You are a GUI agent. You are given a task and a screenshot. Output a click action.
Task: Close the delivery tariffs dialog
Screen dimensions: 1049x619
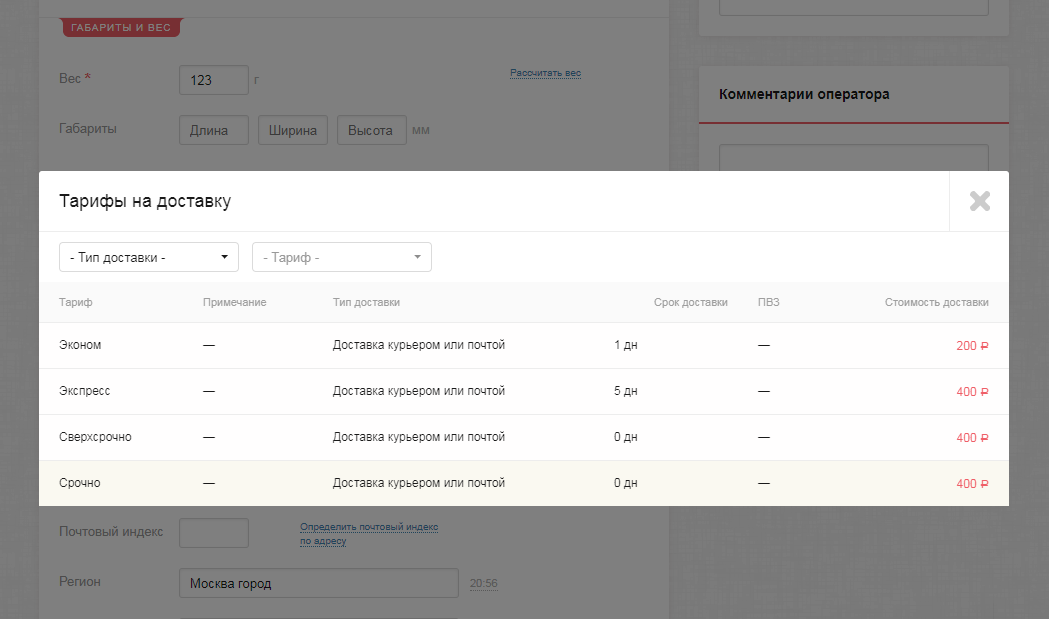pyautogui.click(x=979, y=201)
